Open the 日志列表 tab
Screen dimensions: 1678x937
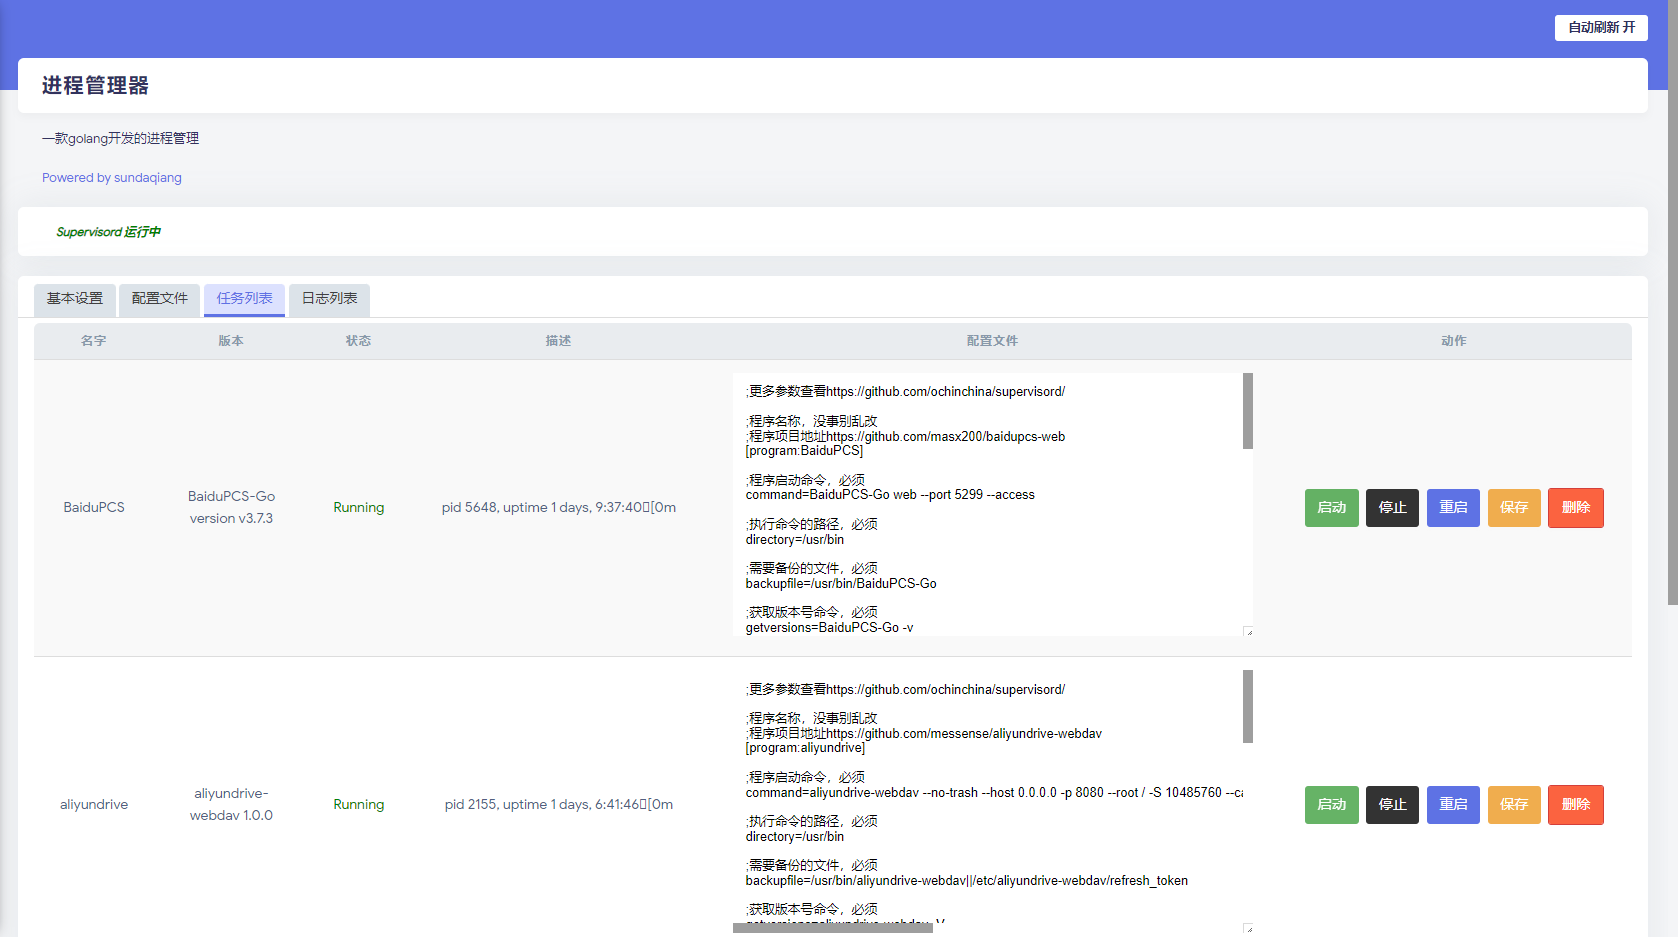click(x=330, y=299)
